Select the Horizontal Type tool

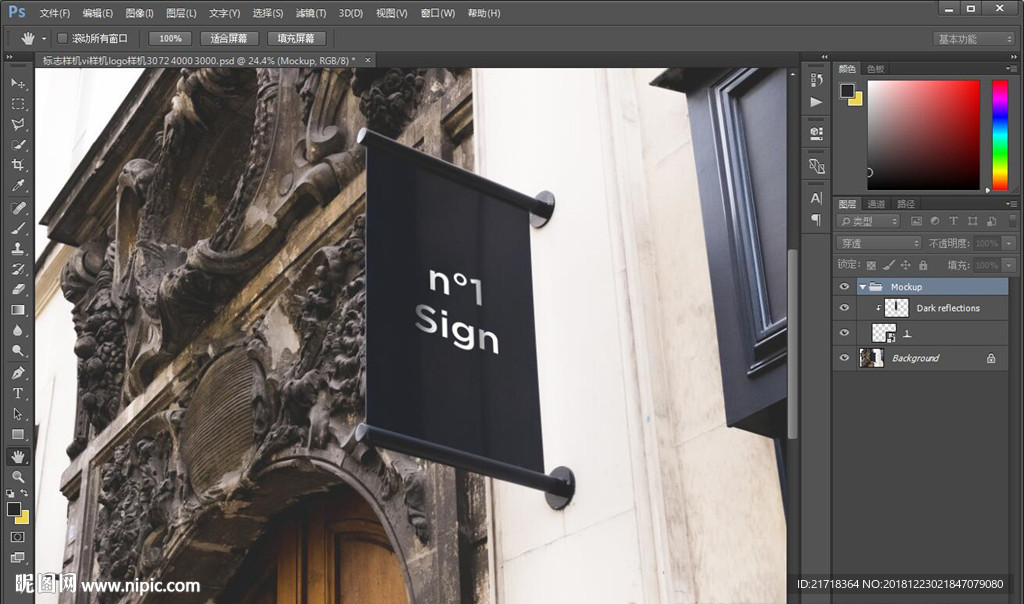(18, 394)
